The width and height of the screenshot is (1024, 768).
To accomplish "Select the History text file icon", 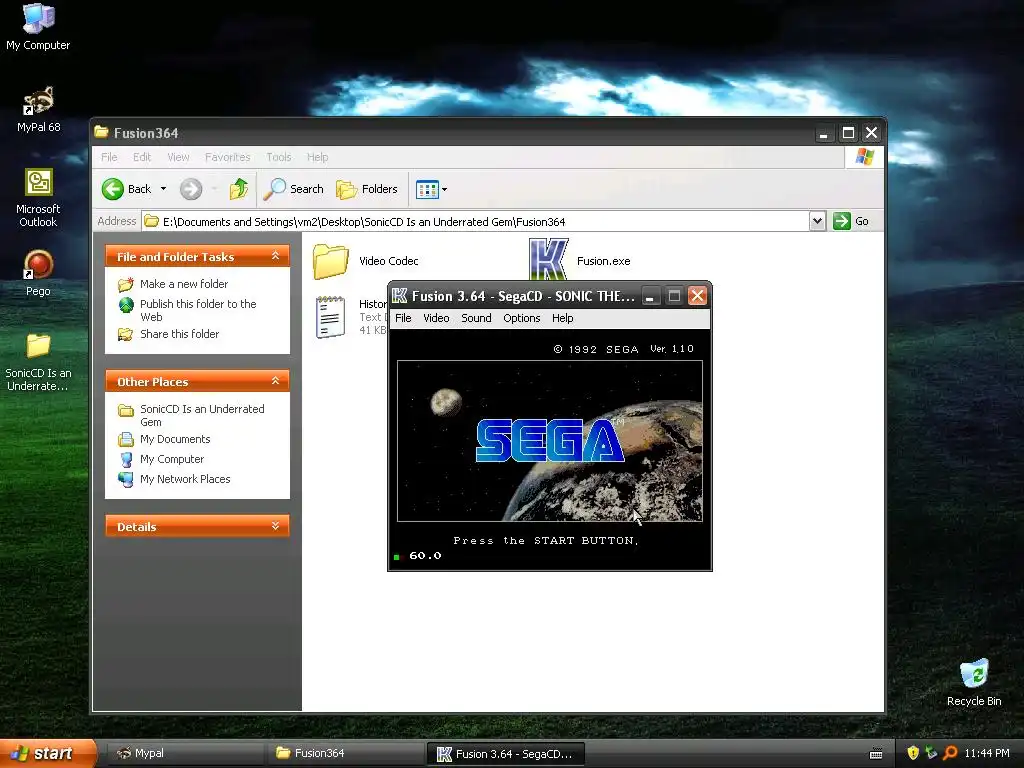I will (330, 317).
